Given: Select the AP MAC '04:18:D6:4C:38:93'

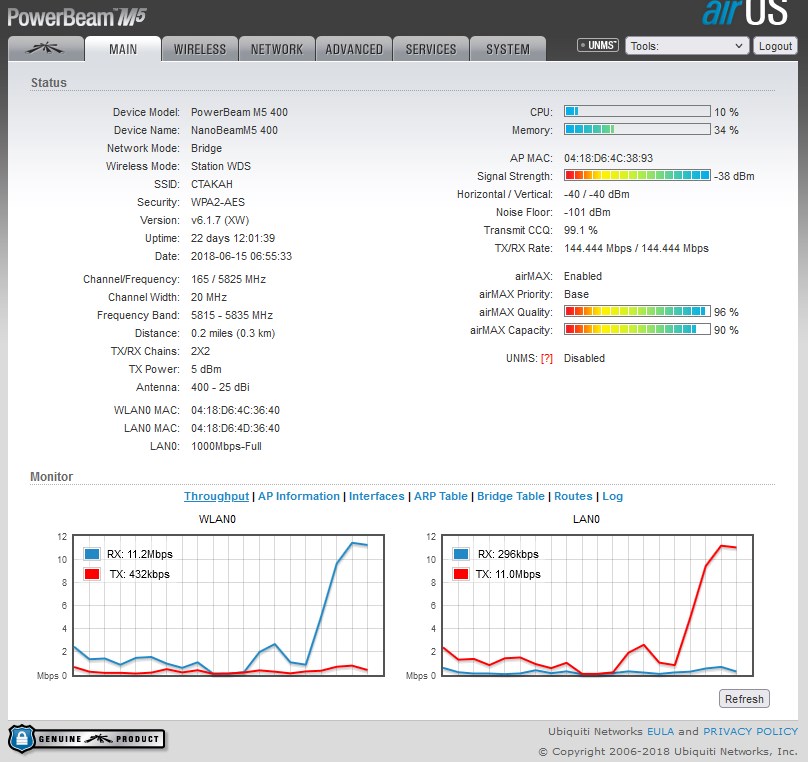Looking at the screenshot, I should [x=609, y=158].
